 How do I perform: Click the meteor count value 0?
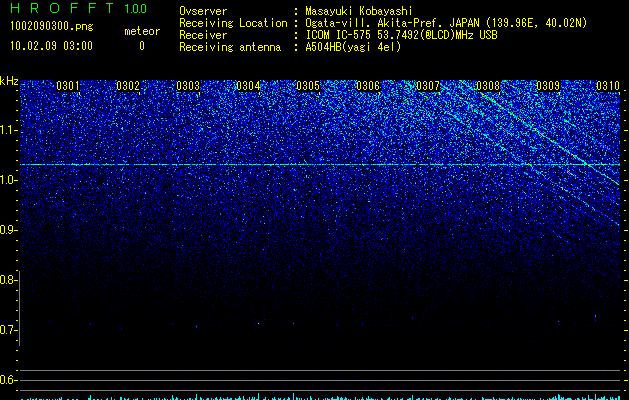tap(142, 46)
